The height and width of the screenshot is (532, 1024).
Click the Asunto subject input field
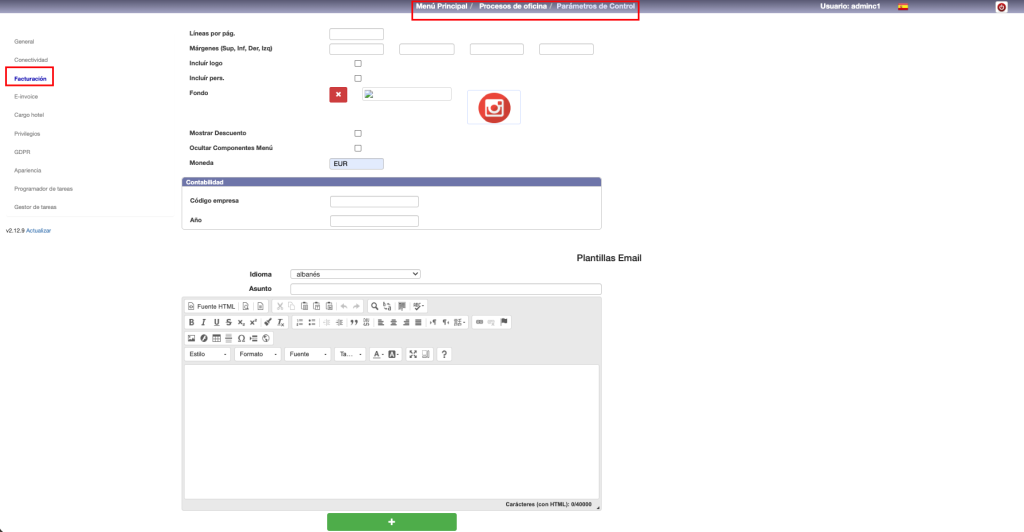(x=445, y=289)
